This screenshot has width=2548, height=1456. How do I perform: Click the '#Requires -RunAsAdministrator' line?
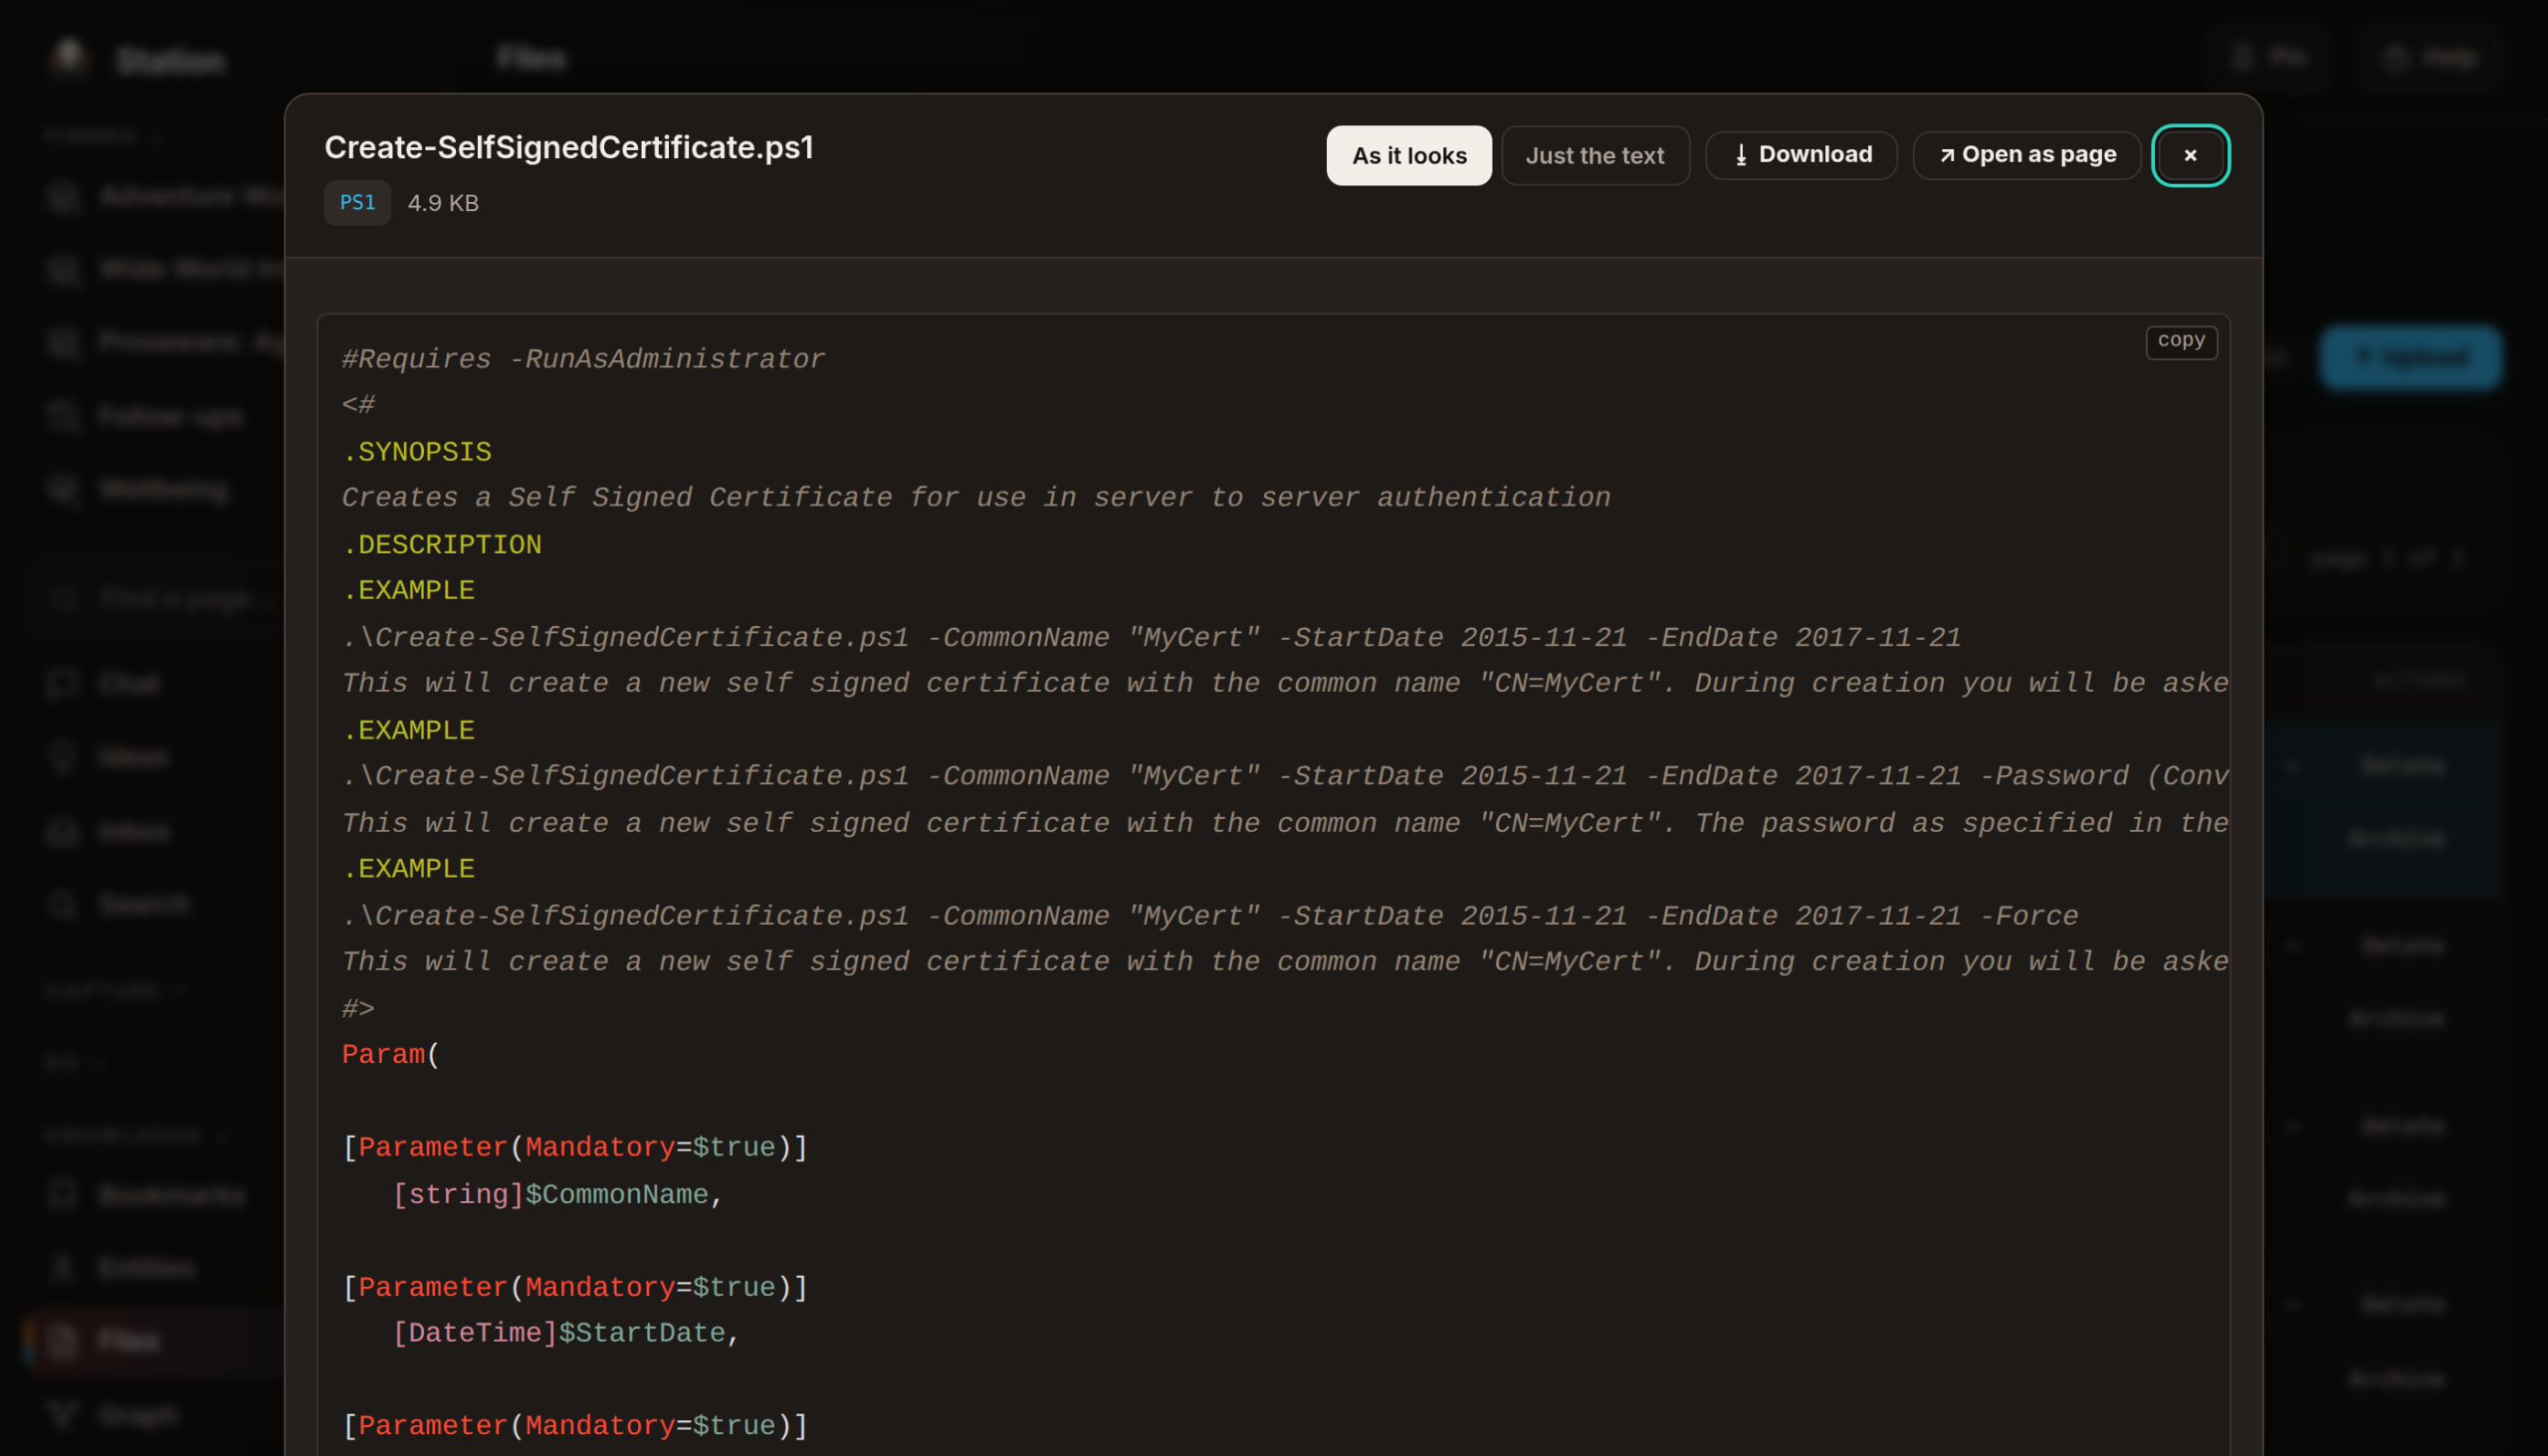pos(583,359)
